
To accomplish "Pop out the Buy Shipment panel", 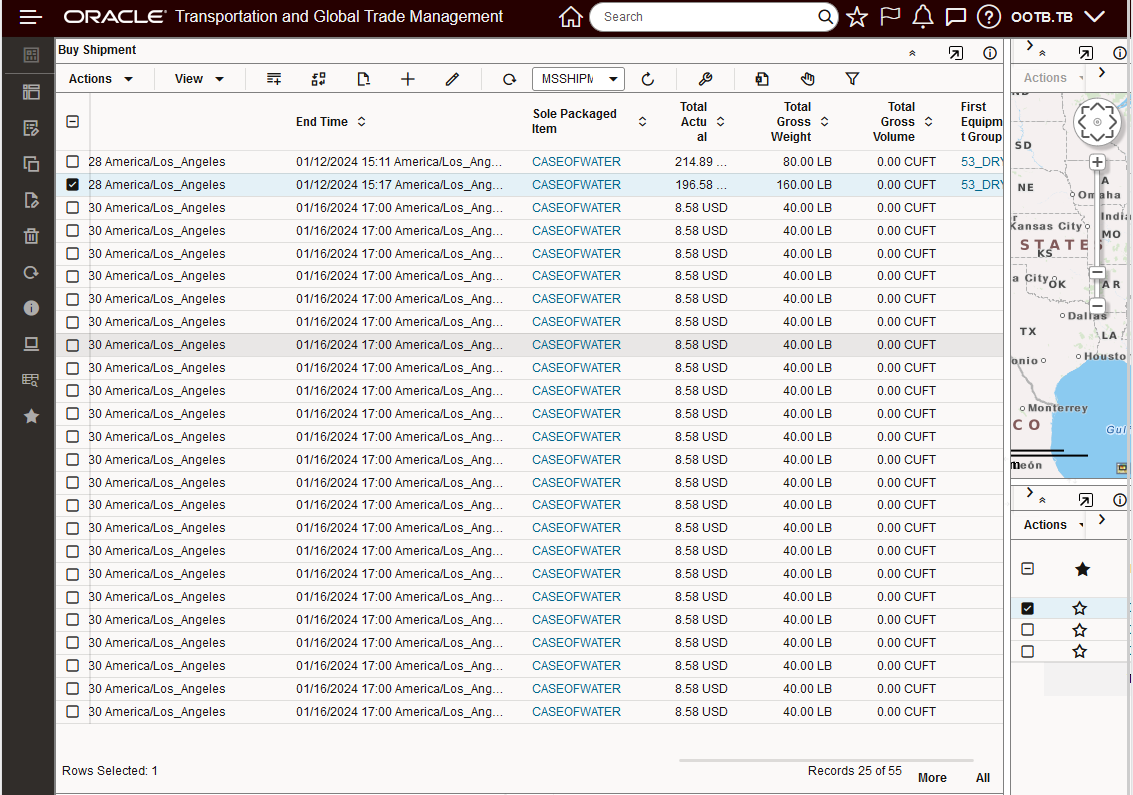I will (x=955, y=53).
